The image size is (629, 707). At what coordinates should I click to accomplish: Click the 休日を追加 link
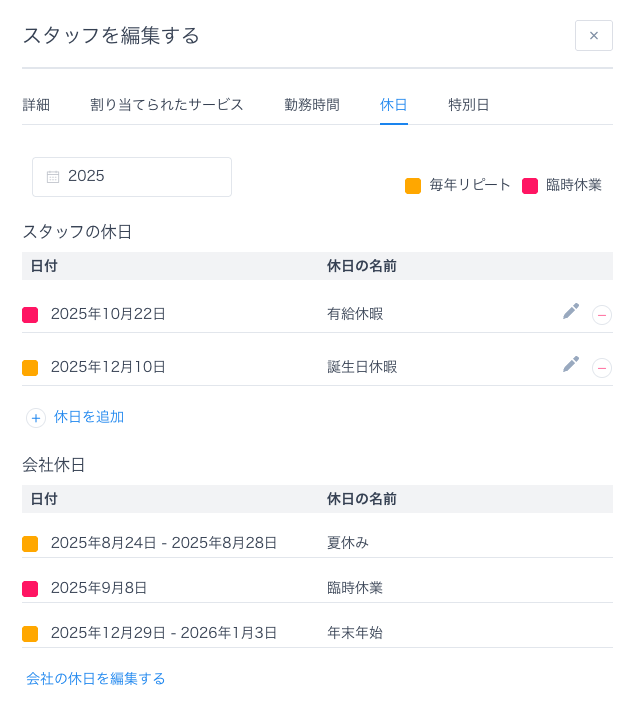click(89, 417)
